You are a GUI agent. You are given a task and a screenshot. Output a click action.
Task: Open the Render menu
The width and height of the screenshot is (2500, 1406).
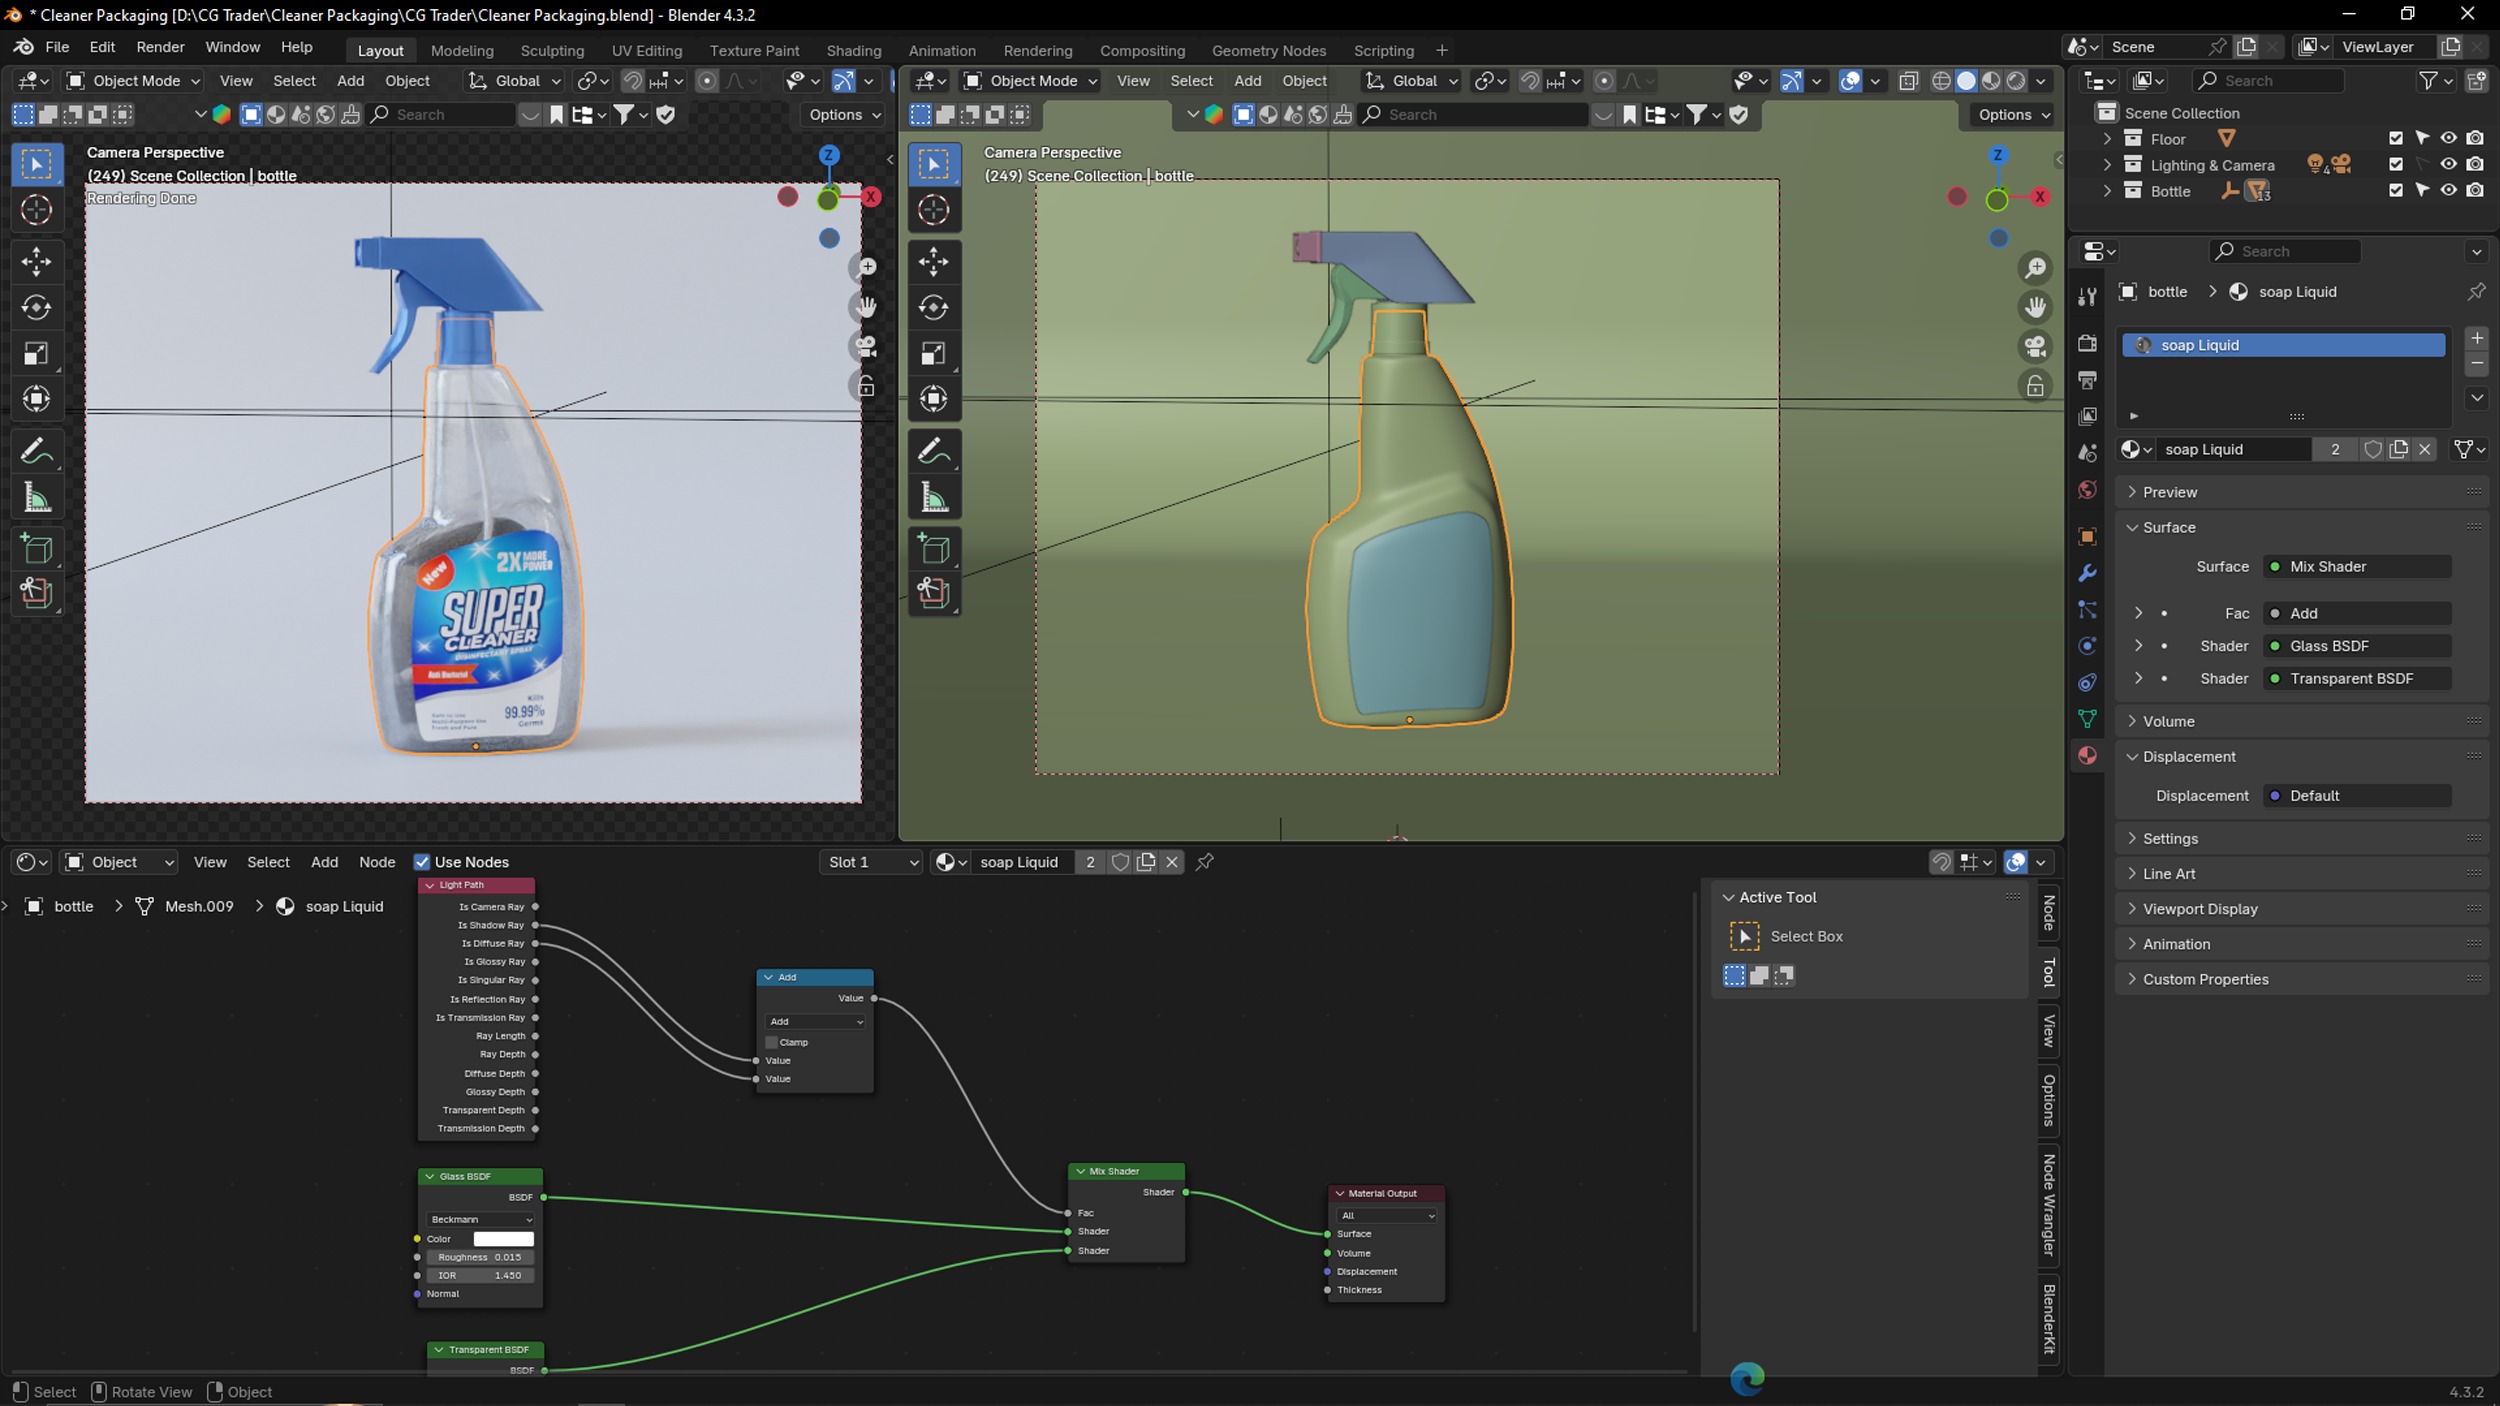click(x=160, y=47)
